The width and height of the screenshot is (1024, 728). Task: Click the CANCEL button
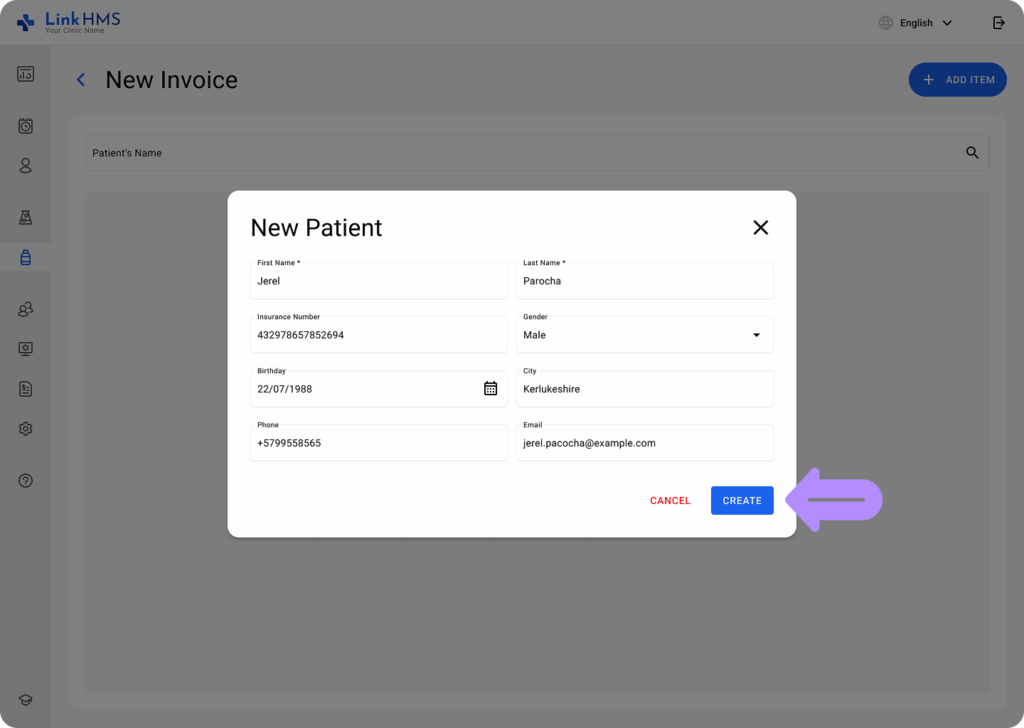point(669,500)
